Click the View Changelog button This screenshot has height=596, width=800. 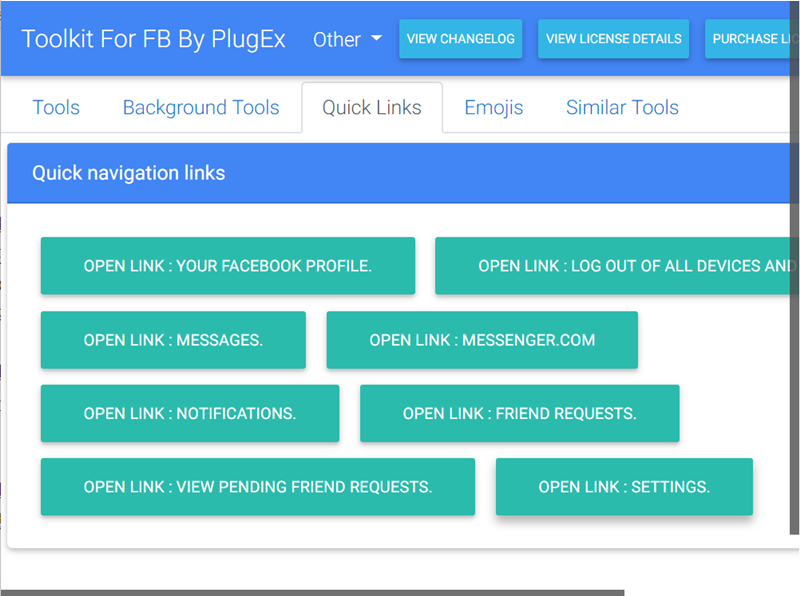pyautogui.click(x=461, y=39)
